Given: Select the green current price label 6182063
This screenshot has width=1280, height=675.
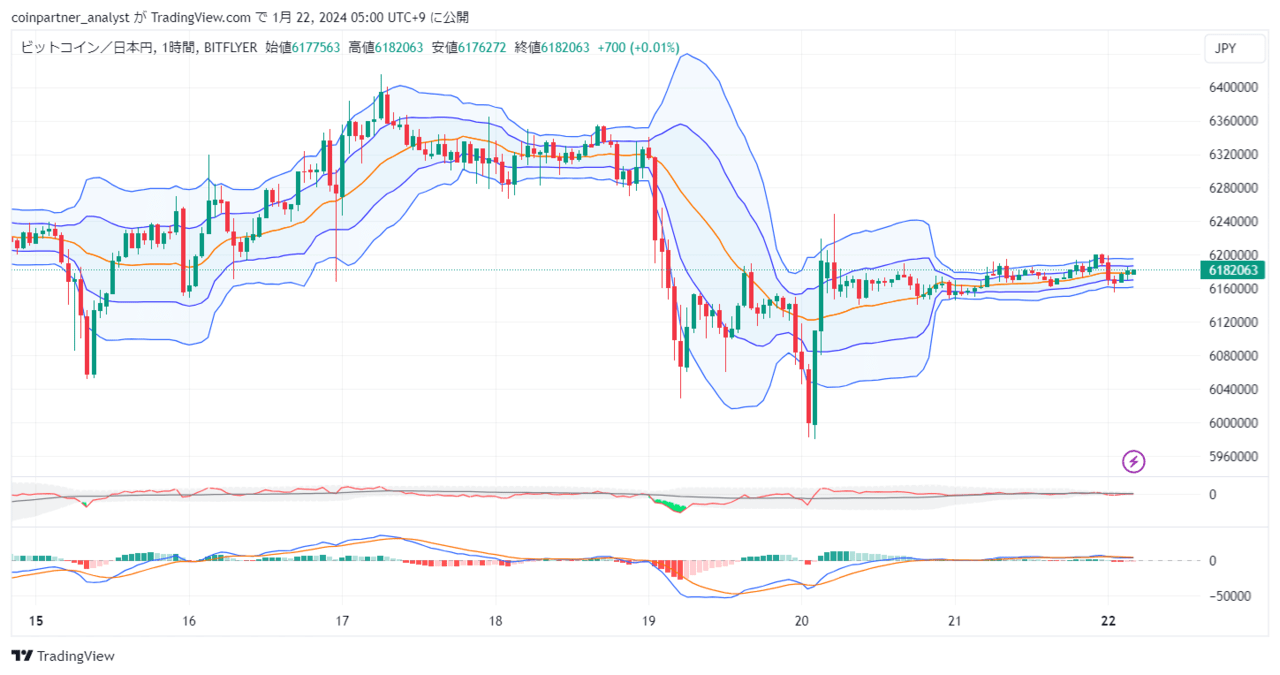Looking at the screenshot, I should point(1232,270).
